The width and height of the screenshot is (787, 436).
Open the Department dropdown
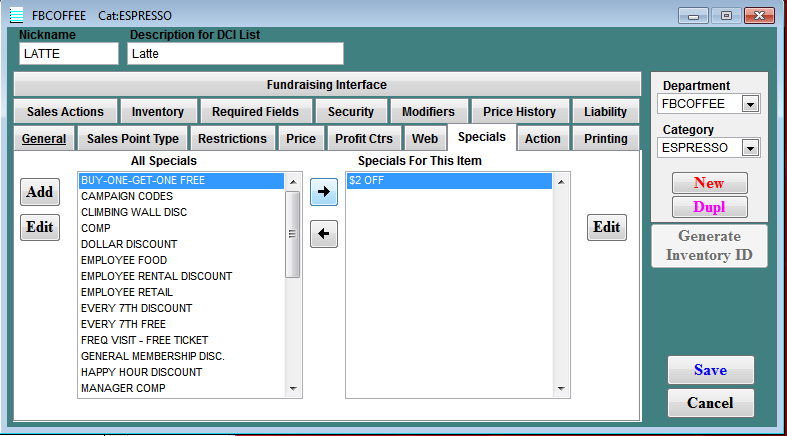(750, 104)
